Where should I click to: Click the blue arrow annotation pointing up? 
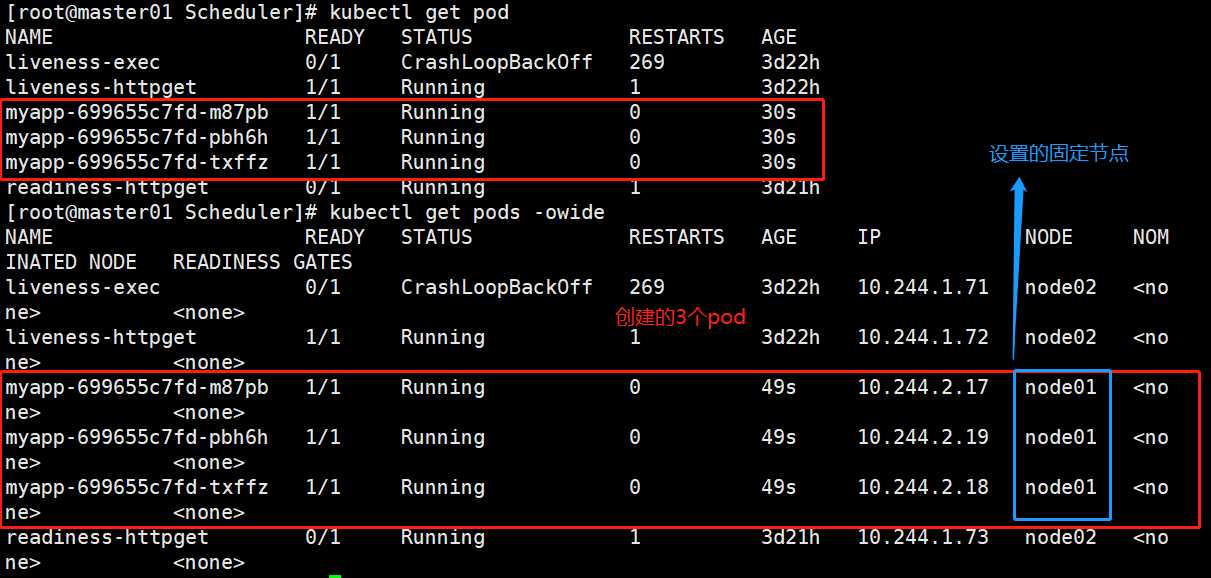(1017, 268)
